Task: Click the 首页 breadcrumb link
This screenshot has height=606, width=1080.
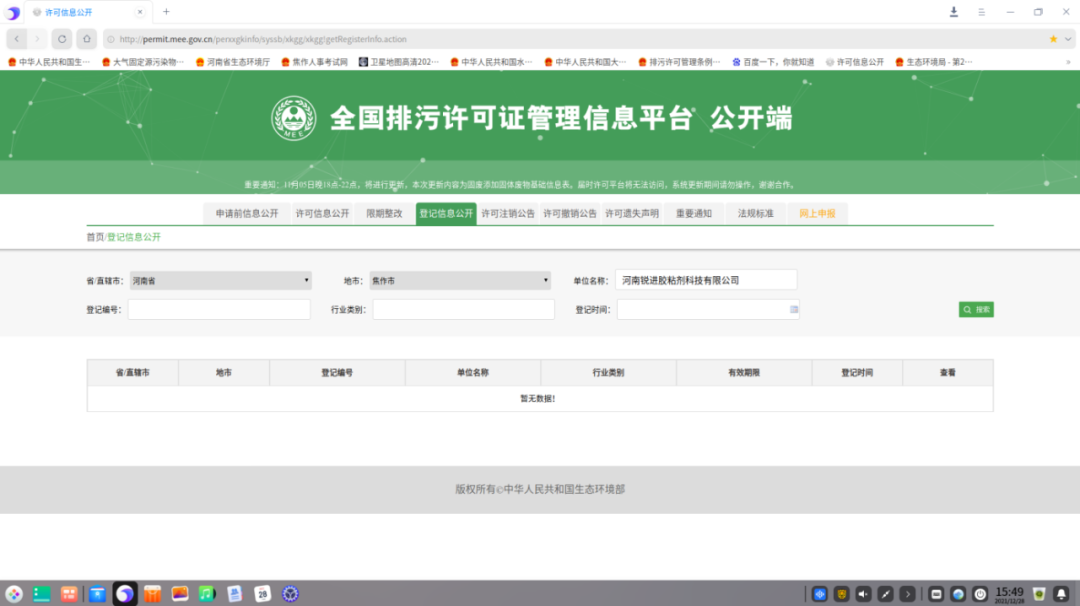Action: pyautogui.click(x=95, y=237)
